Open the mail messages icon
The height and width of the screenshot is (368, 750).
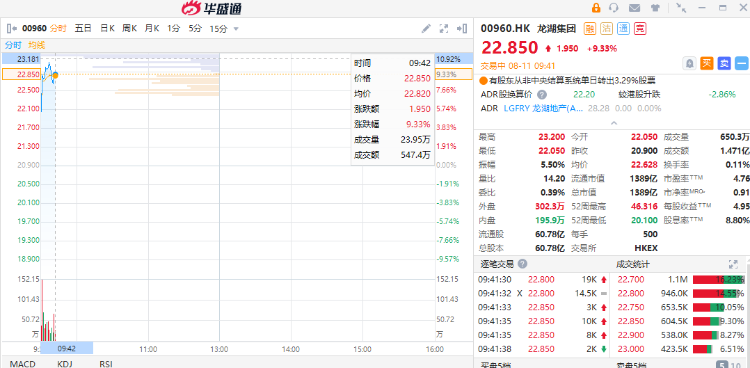click(634, 8)
